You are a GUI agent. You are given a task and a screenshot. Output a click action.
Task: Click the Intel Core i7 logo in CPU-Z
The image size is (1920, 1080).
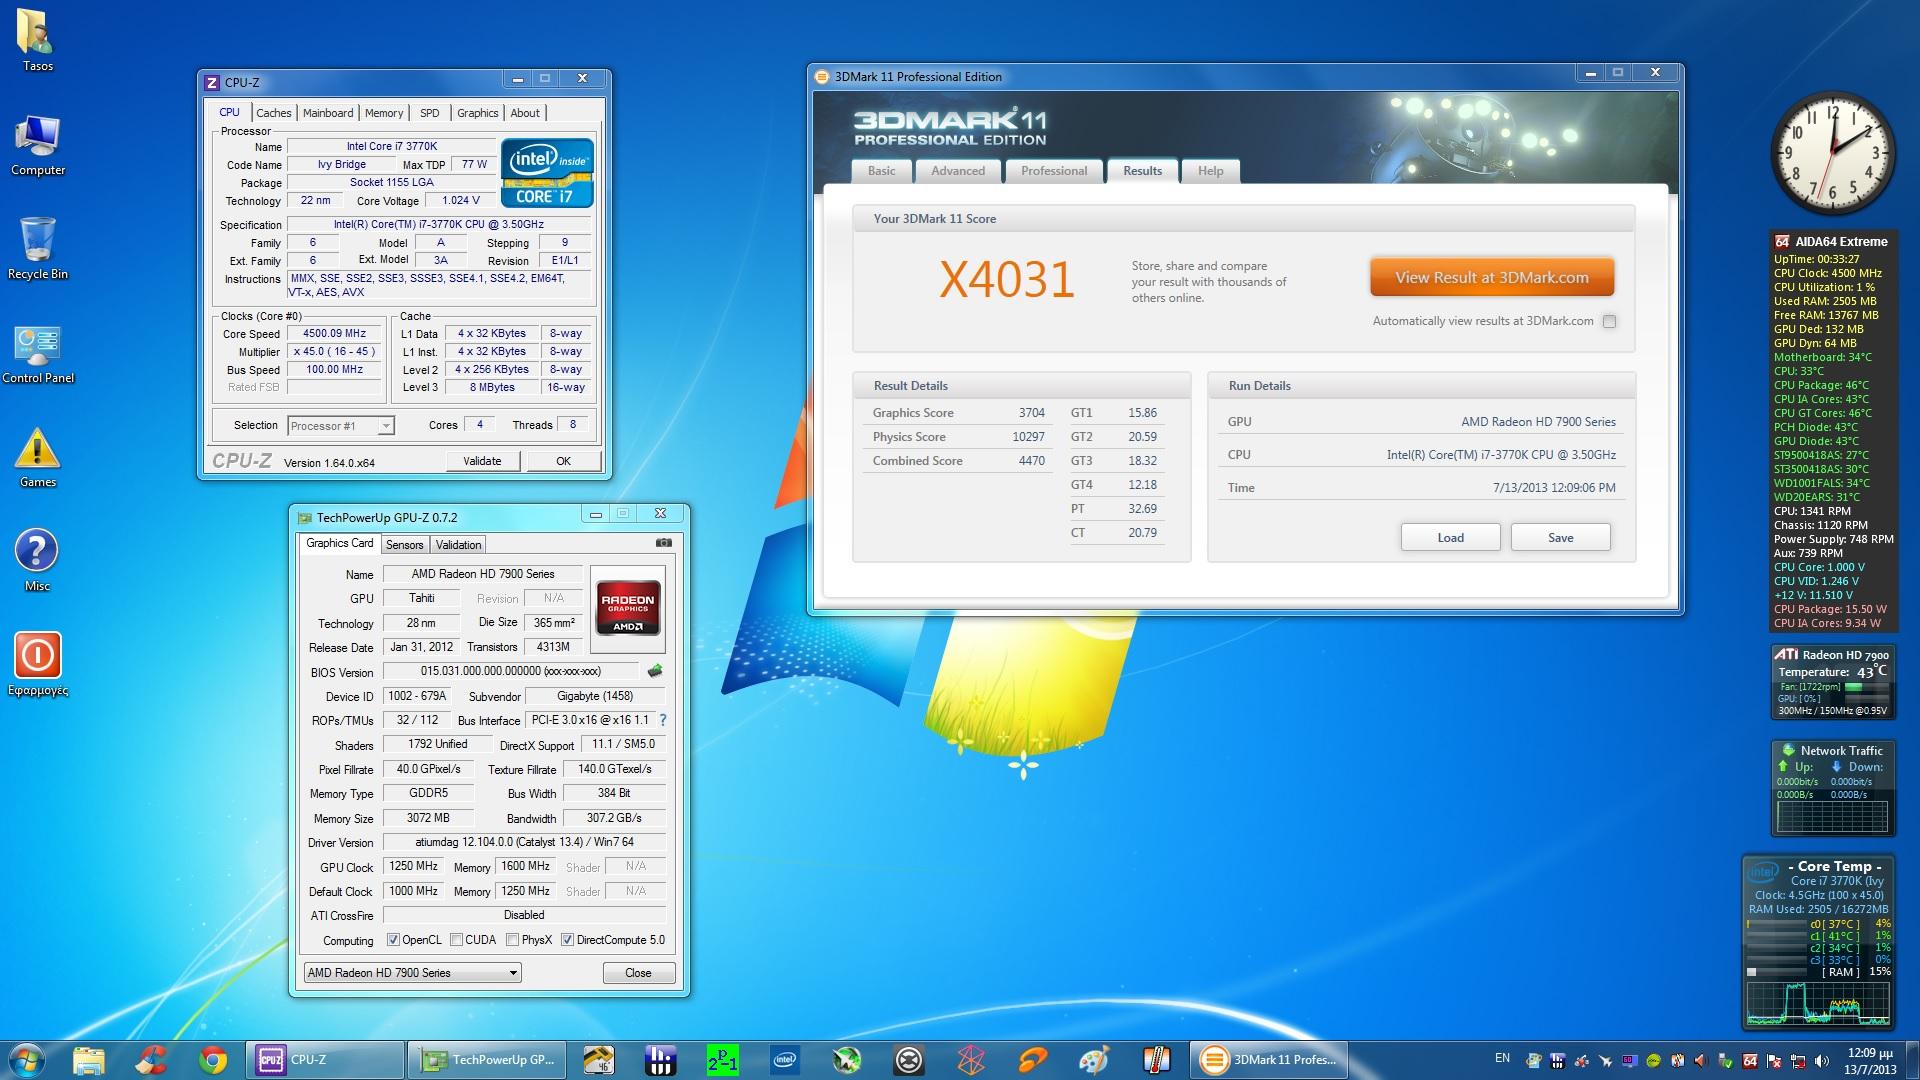tap(547, 173)
